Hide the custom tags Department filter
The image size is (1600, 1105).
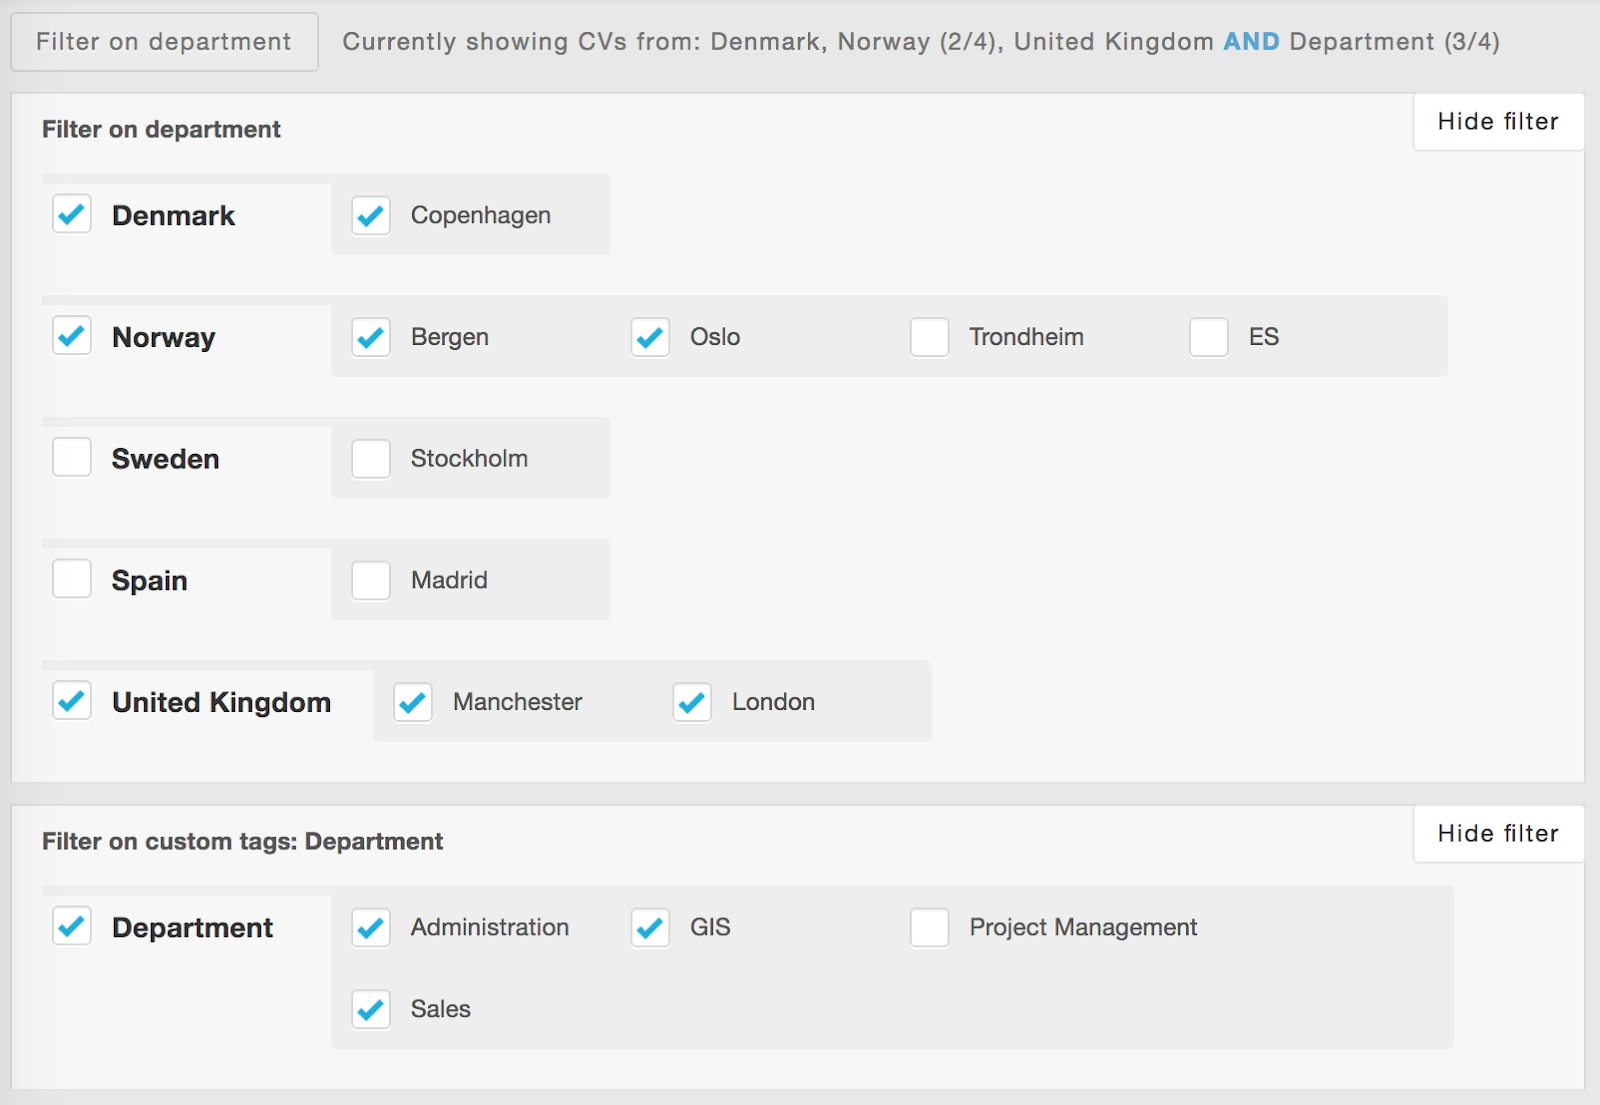coord(1498,834)
